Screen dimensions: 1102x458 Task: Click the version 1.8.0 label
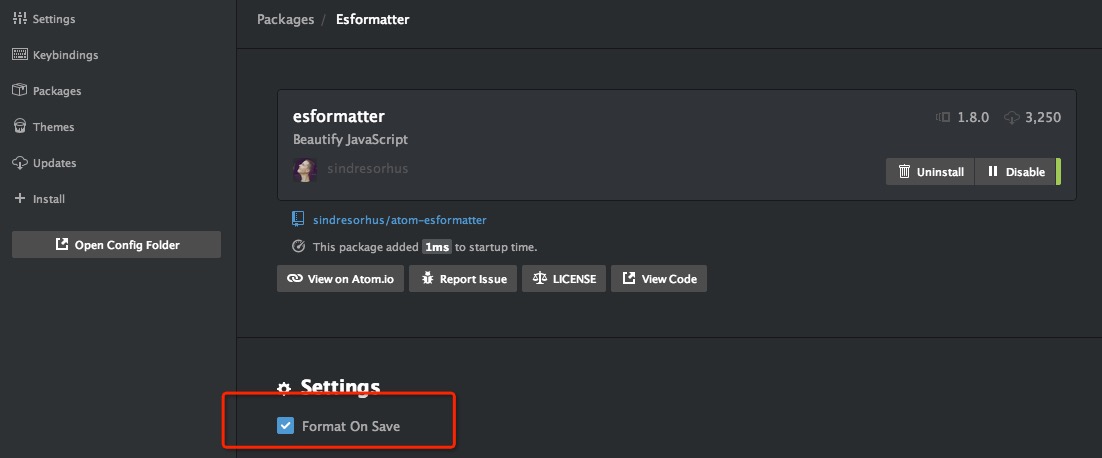point(973,117)
